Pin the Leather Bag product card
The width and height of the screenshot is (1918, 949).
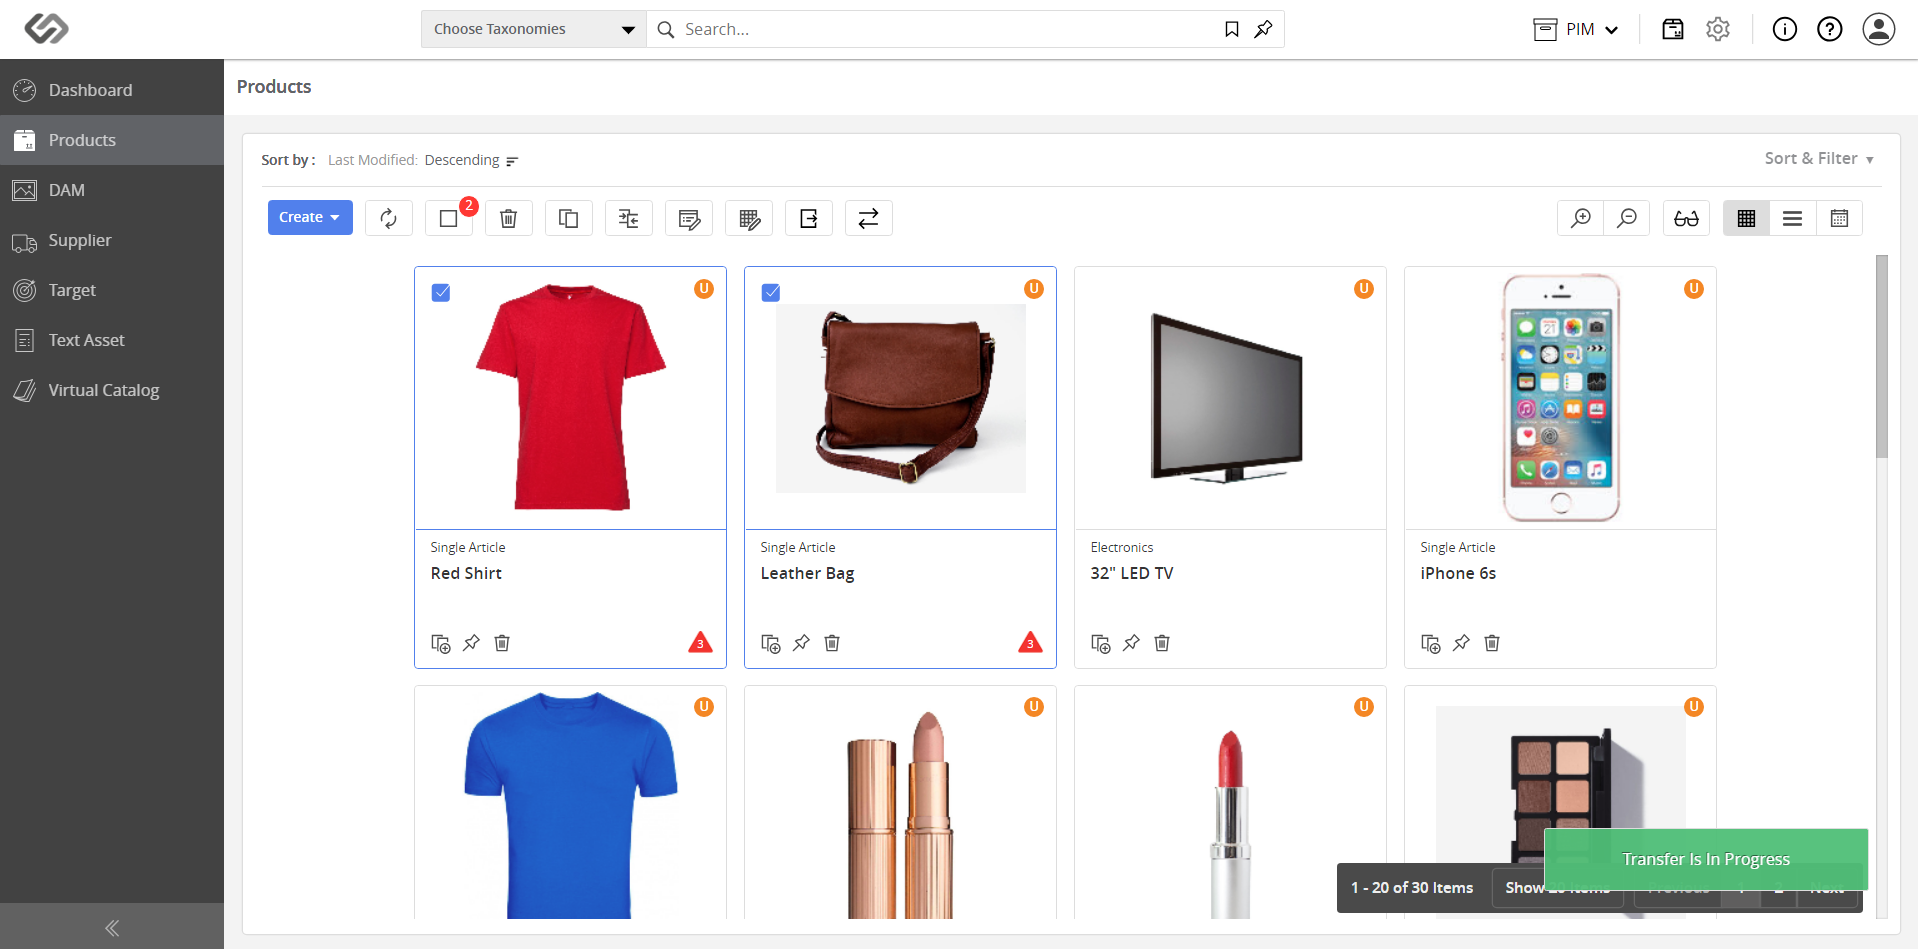coord(801,643)
